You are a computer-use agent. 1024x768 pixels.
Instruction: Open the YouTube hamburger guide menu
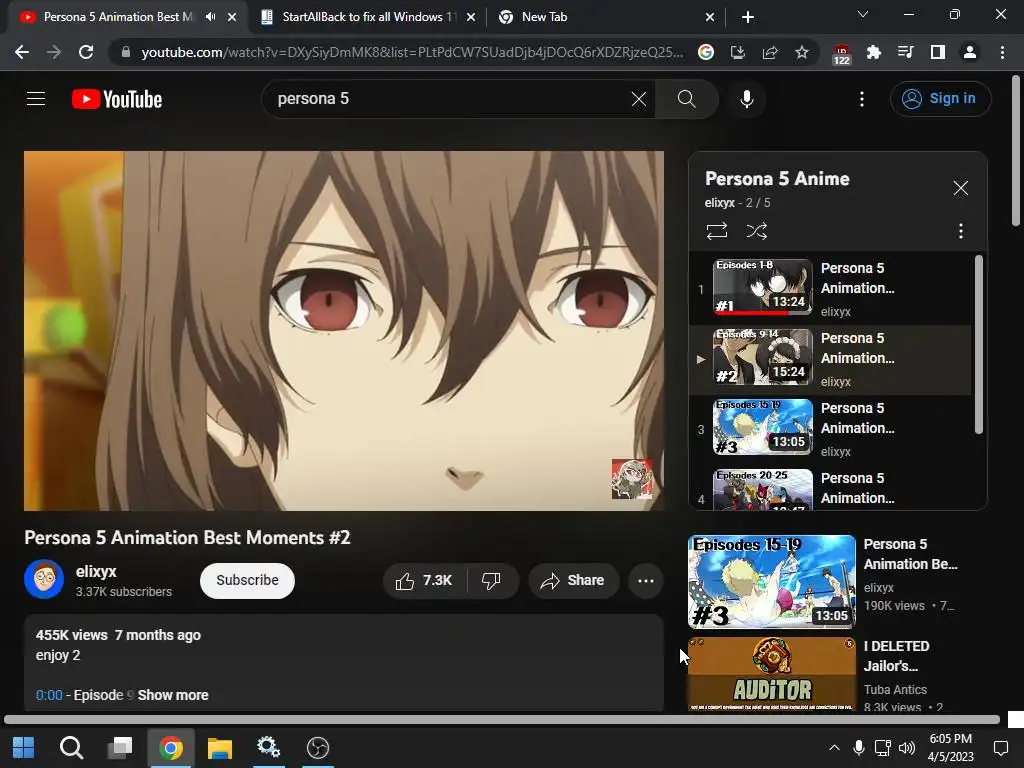point(36,99)
